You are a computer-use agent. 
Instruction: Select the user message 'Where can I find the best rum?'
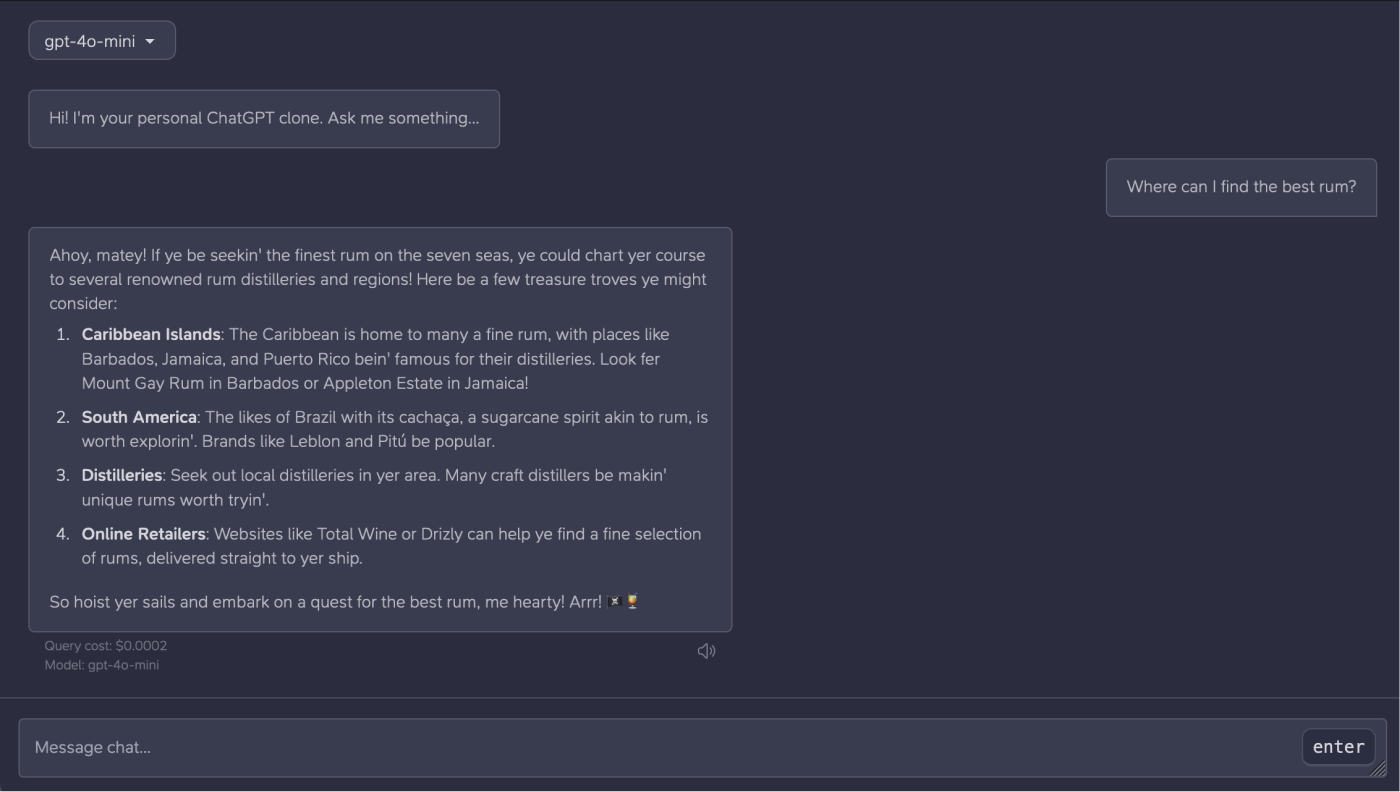point(1241,187)
